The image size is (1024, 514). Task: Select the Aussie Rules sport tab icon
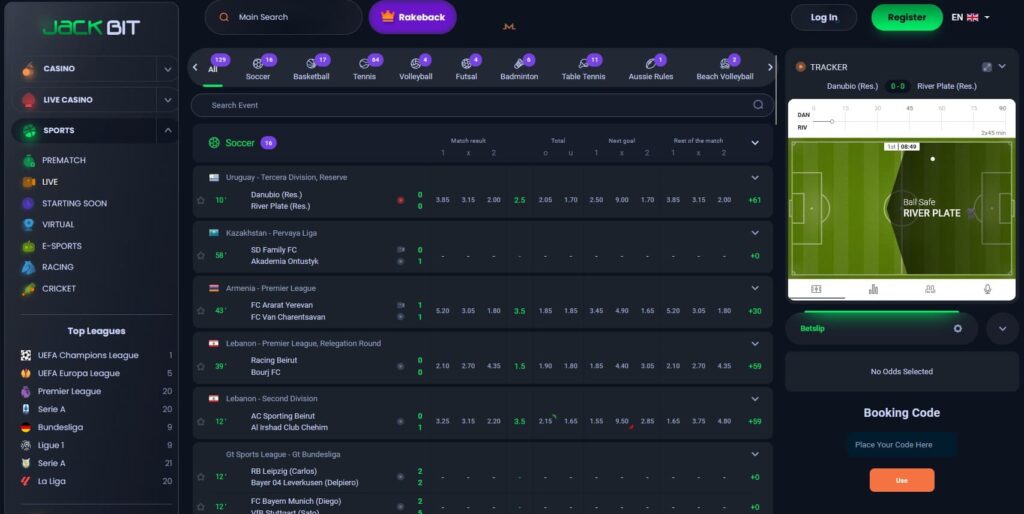pos(650,64)
